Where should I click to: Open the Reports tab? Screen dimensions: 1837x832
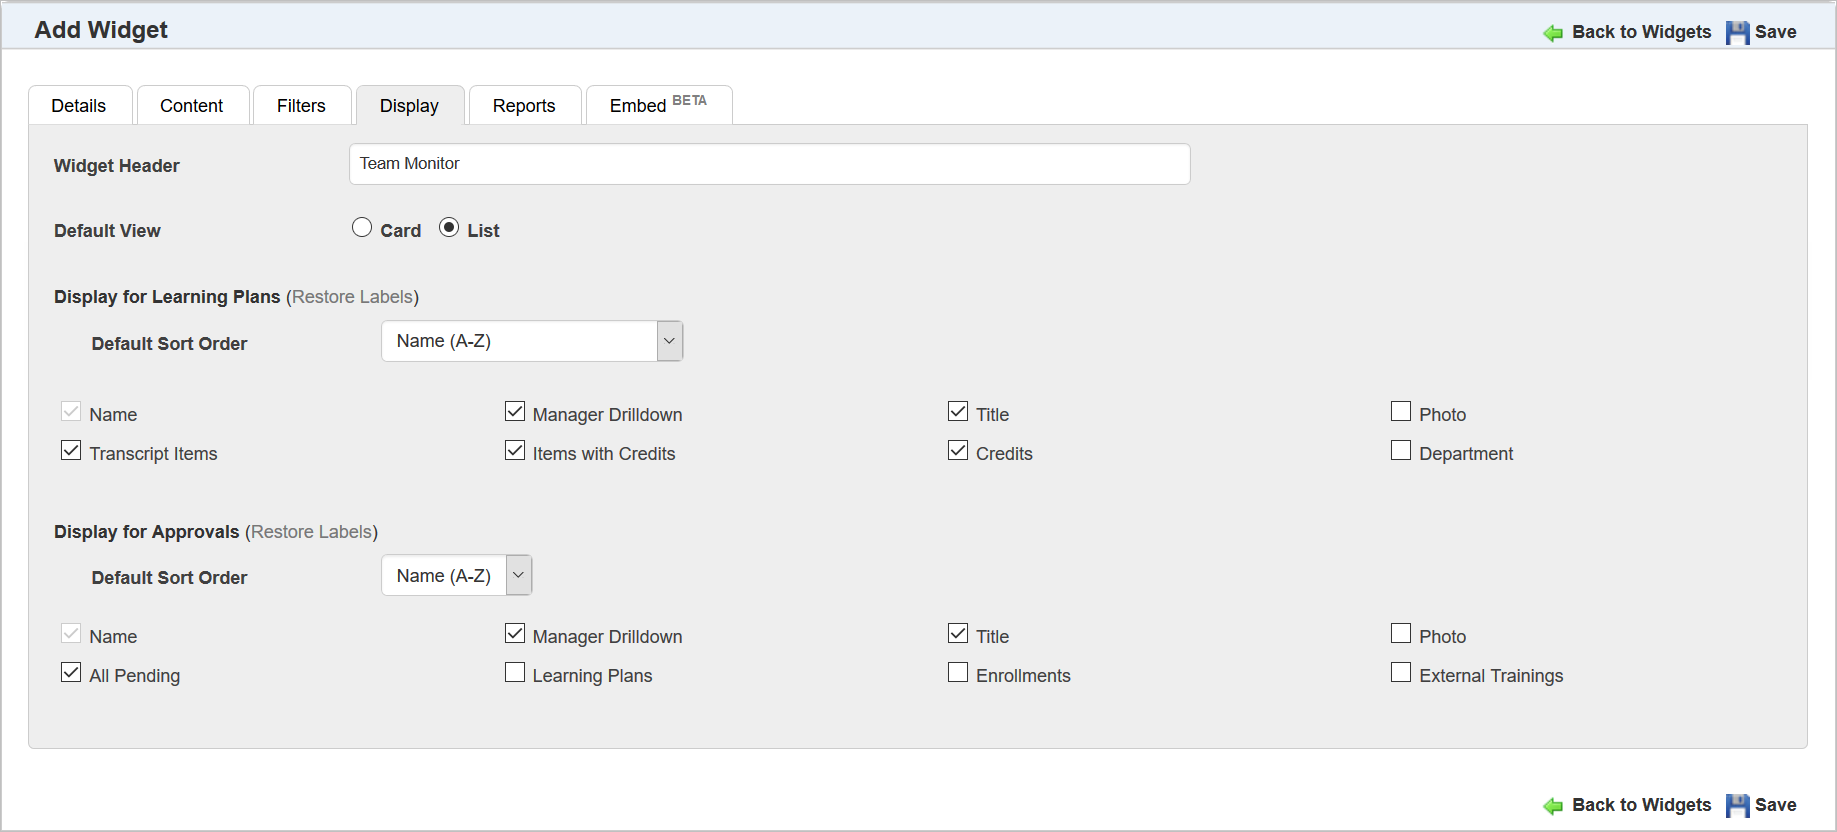click(524, 106)
